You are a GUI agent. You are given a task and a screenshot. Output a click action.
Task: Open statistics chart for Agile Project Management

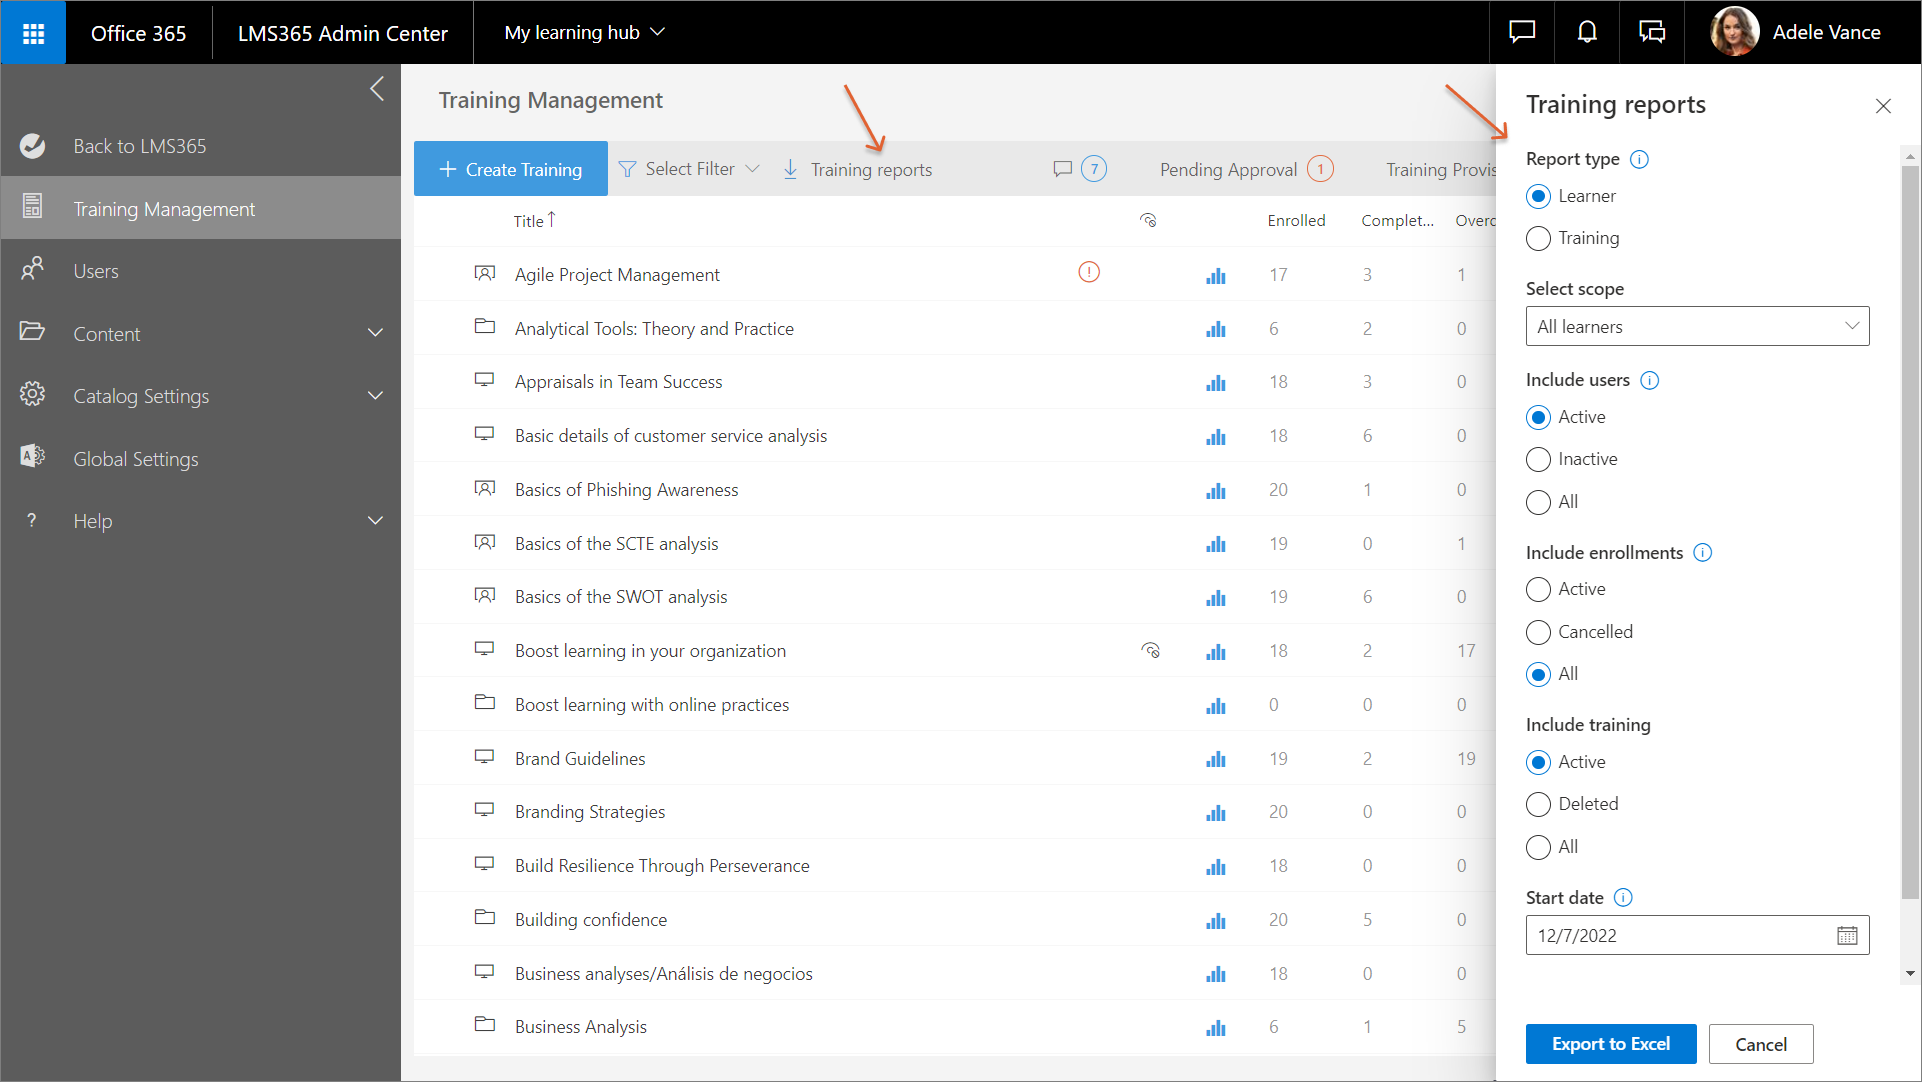point(1215,276)
